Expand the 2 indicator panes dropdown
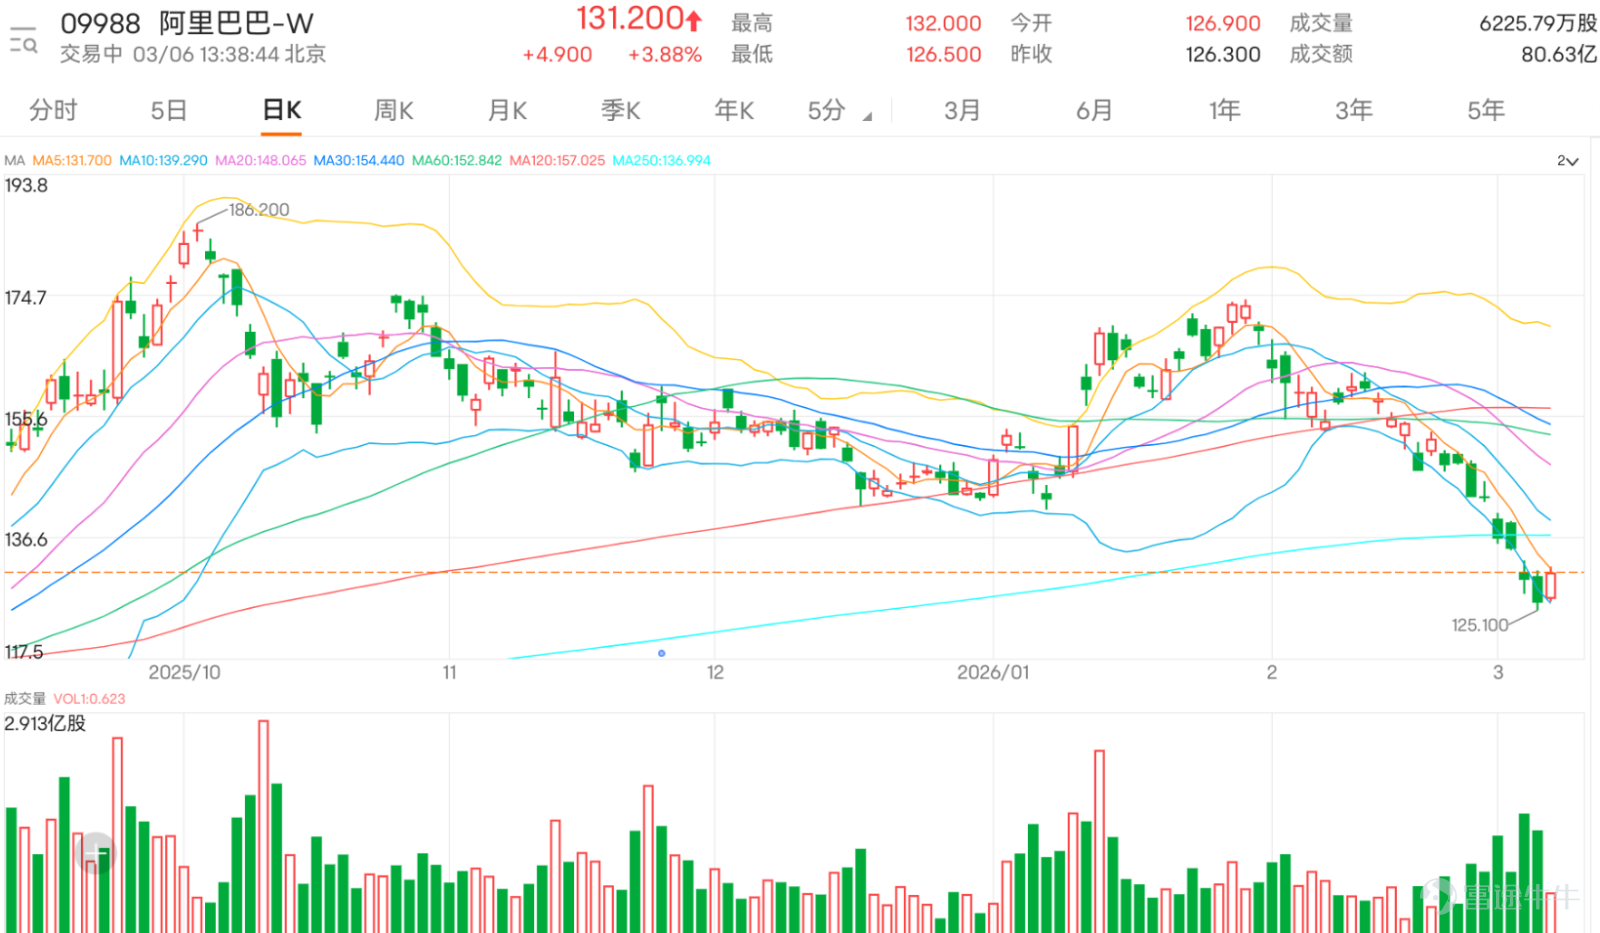This screenshot has height=933, width=1600. [x=1568, y=161]
